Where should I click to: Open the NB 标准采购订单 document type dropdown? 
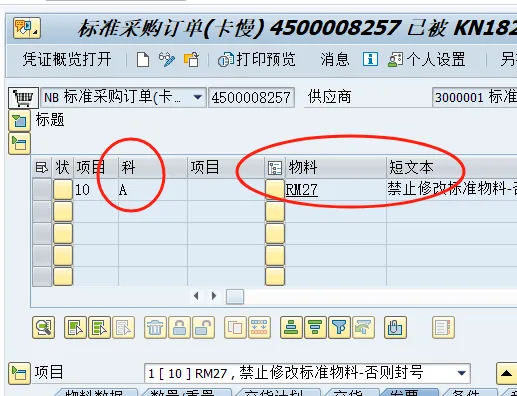197,97
